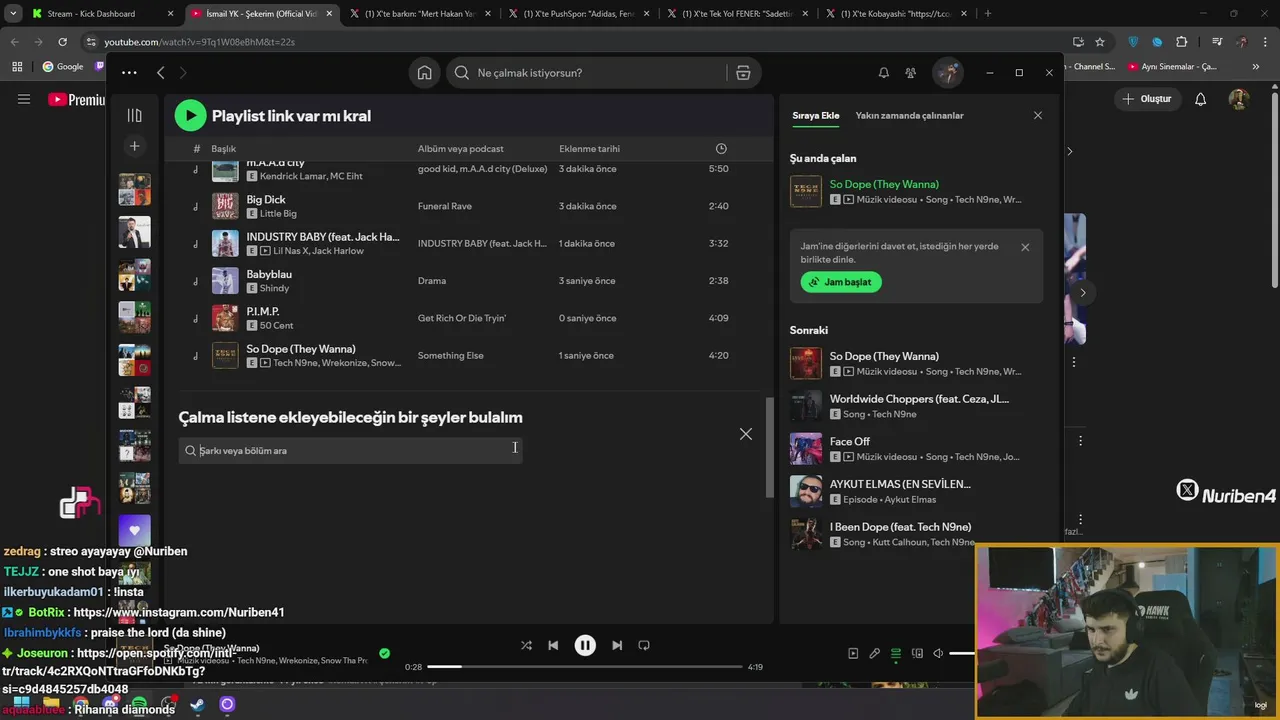Play 'I Been Dope' from the queue
Screen dimensions: 1280x720
pyautogui.click(x=915, y=534)
